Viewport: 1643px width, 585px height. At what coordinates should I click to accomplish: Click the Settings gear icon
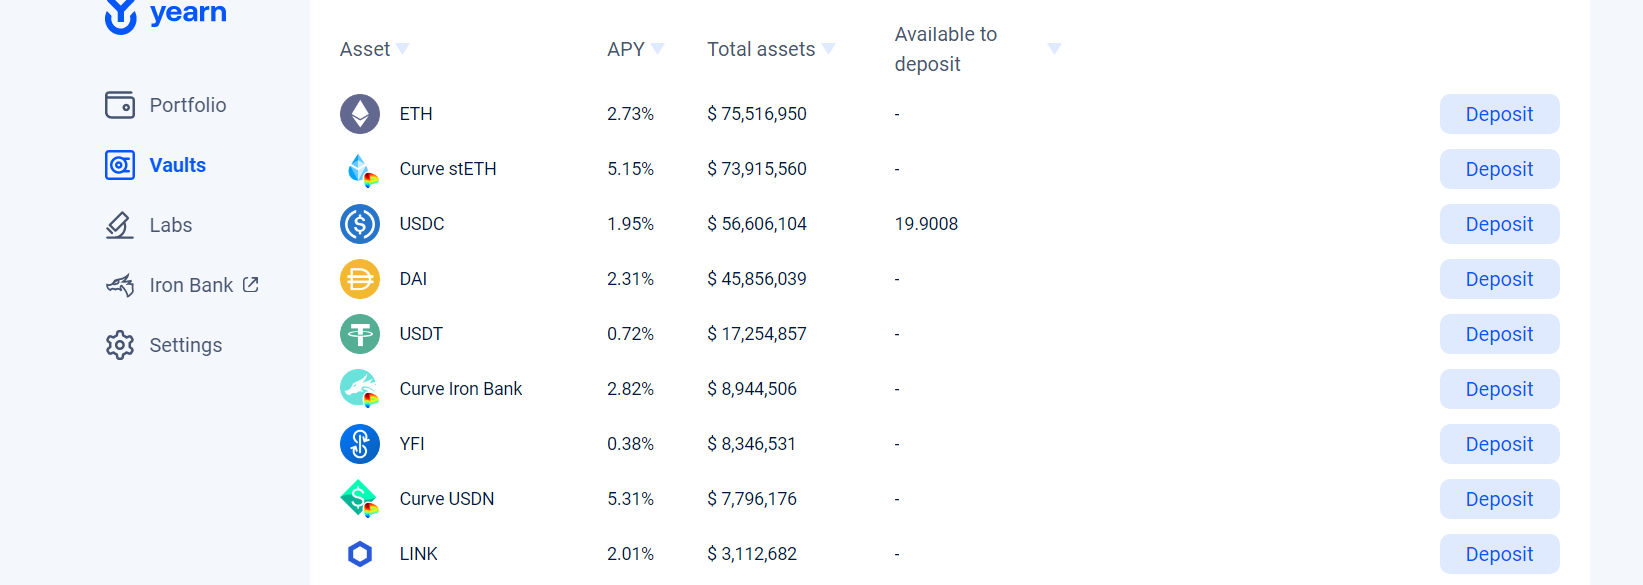point(120,345)
